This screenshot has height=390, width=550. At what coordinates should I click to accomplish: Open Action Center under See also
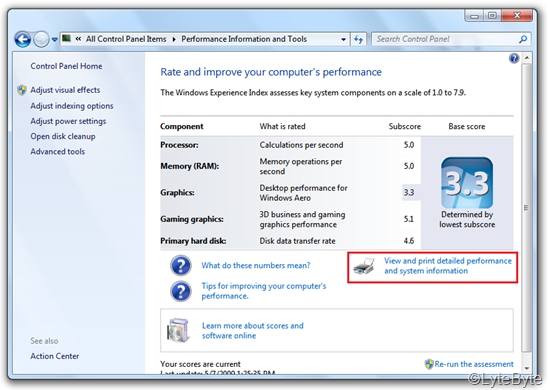(55, 356)
